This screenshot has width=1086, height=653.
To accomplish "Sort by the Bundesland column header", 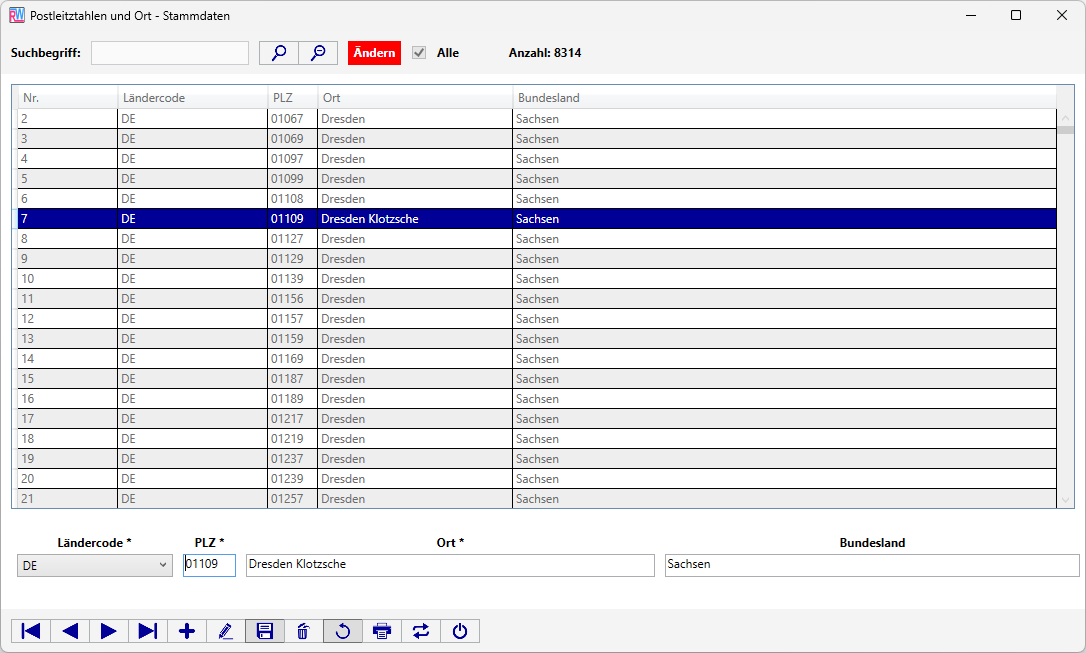I will pos(784,98).
